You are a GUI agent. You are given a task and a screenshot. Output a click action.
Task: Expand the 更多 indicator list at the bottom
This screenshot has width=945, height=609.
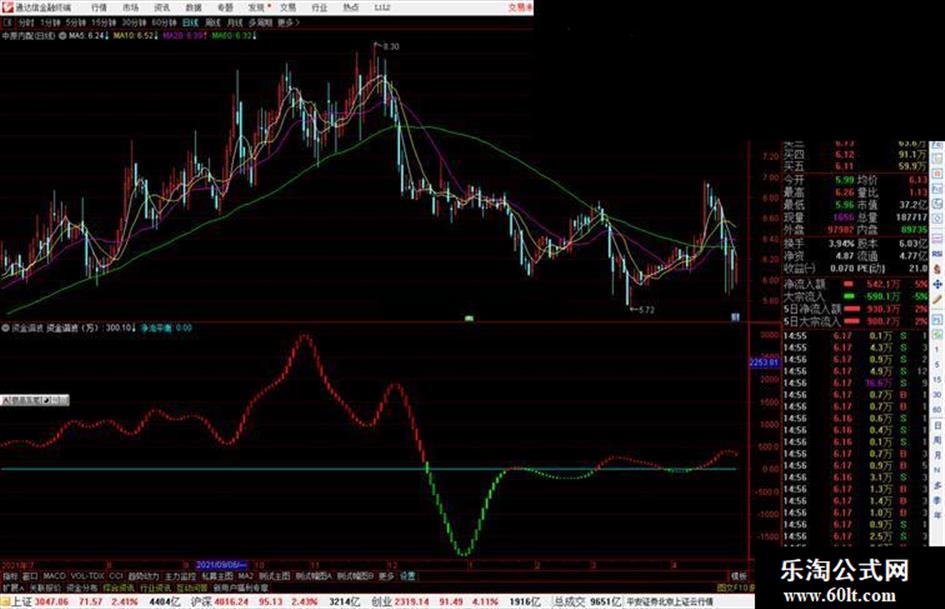pyautogui.click(x=386, y=576)
